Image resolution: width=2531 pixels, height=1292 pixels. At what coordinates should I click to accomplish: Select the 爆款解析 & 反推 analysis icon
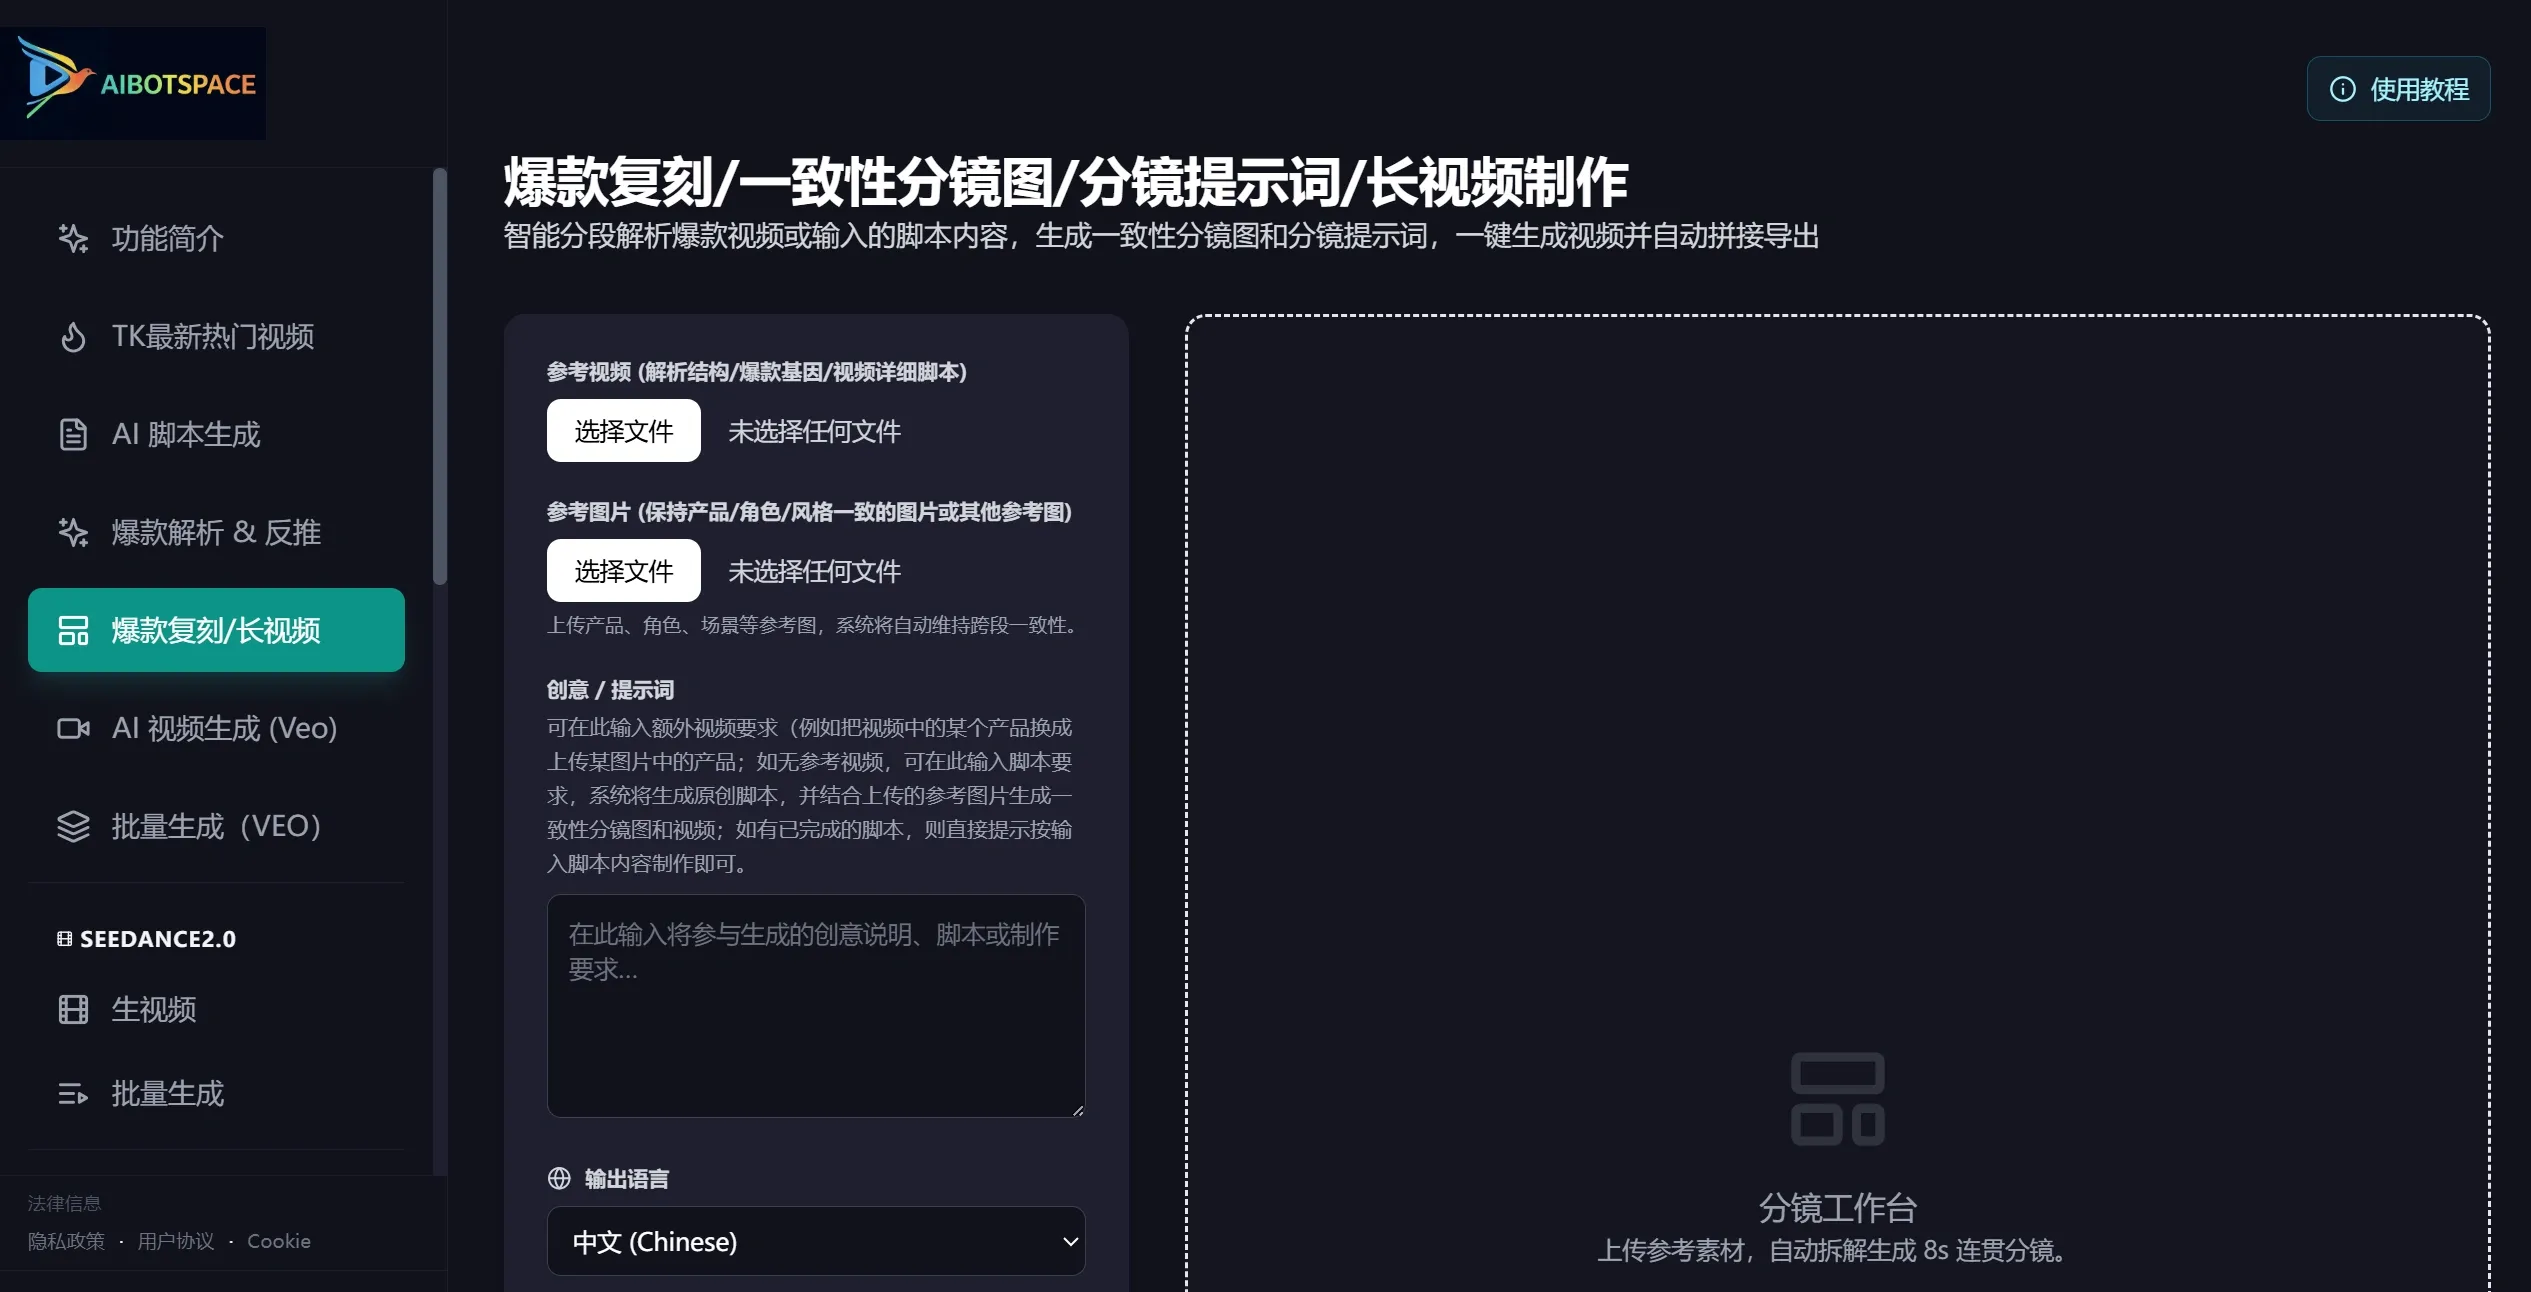[x=72, y=532]
